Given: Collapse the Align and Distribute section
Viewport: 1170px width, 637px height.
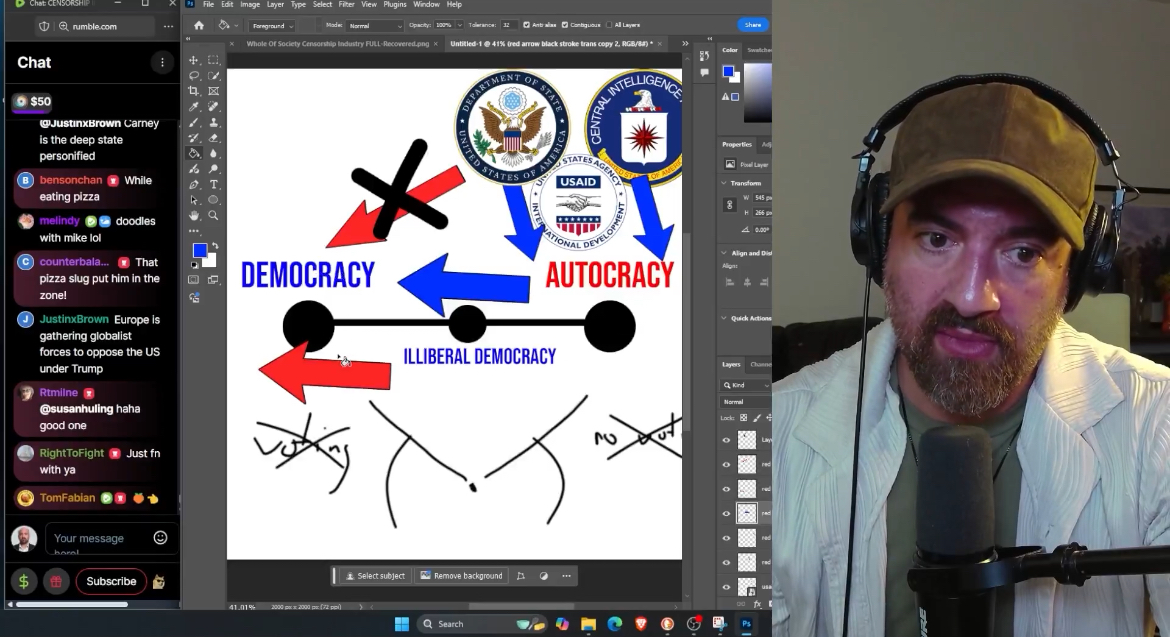Looking at the screenshot, I should (x=724, y=253).
